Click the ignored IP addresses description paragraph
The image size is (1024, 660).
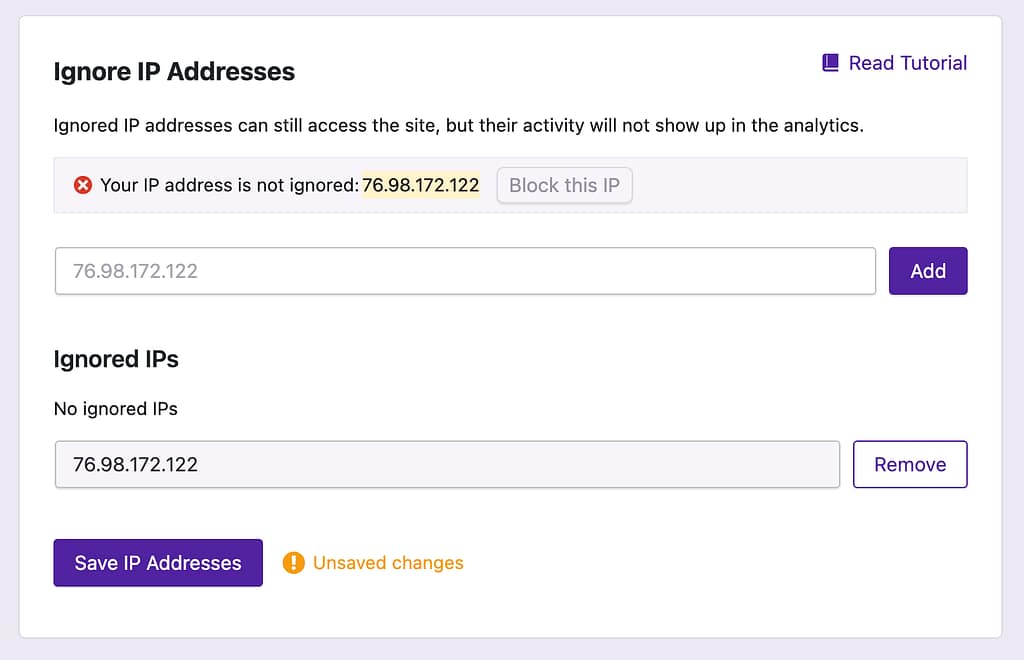pyautogui.click(x=458, y=126)
